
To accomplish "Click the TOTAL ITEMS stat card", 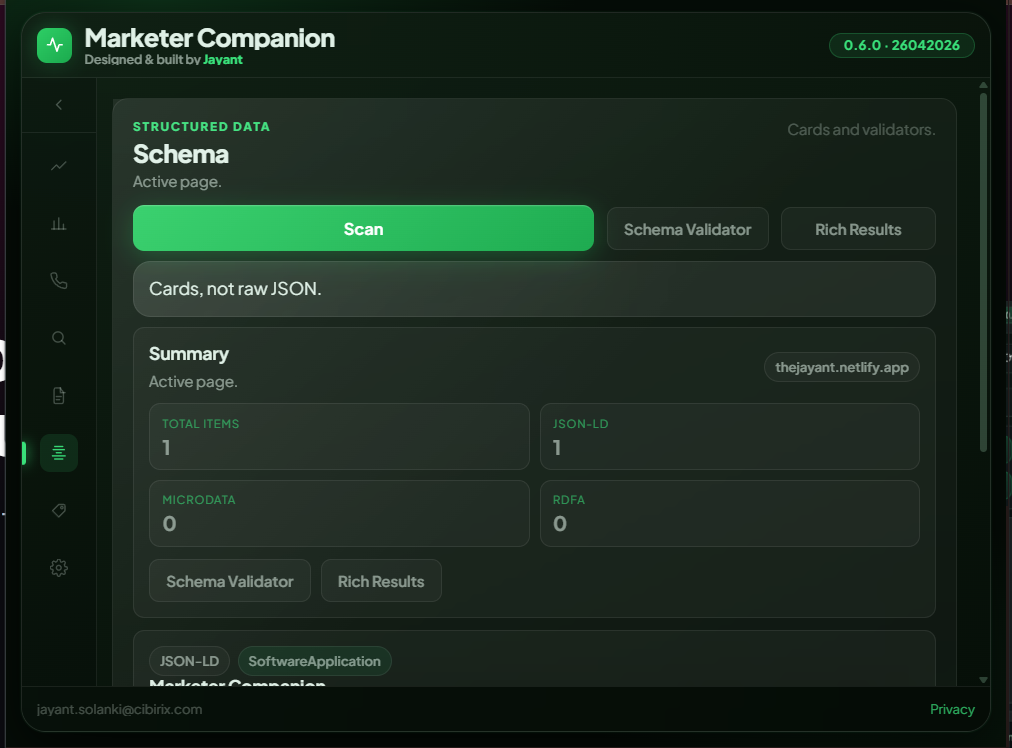I will click(x=339, y=436).
